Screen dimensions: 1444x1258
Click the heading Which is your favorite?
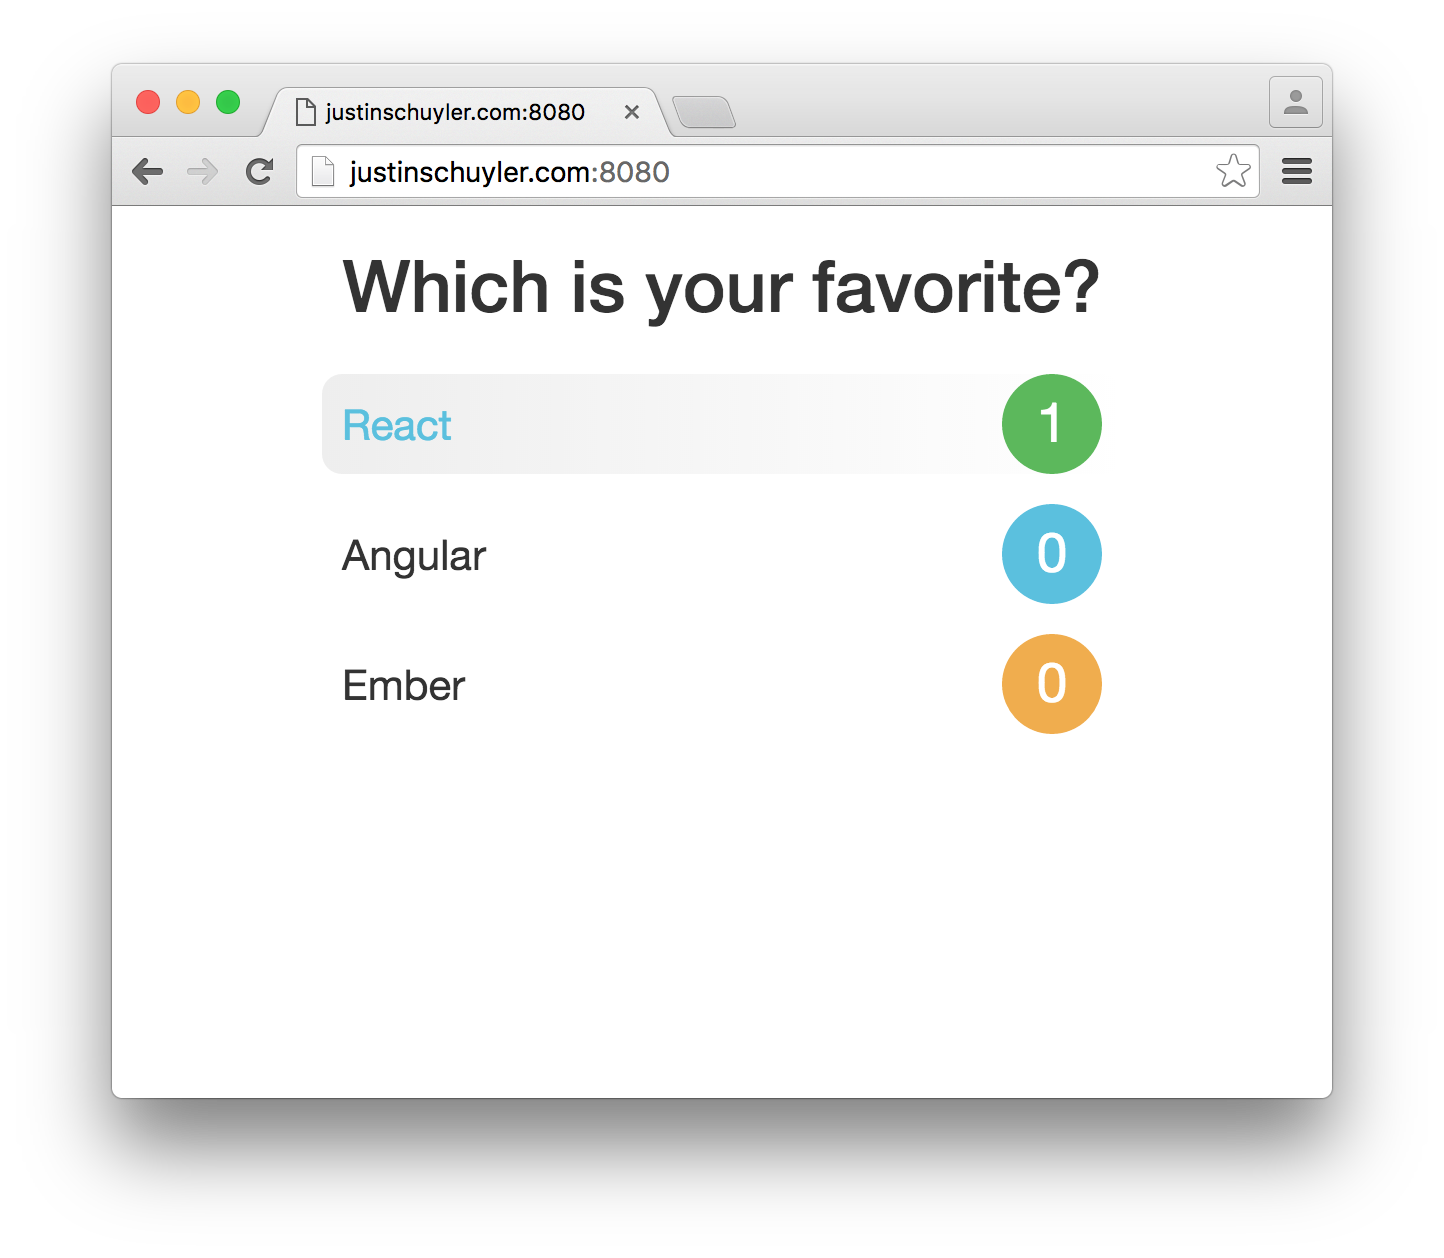point(721,287)
